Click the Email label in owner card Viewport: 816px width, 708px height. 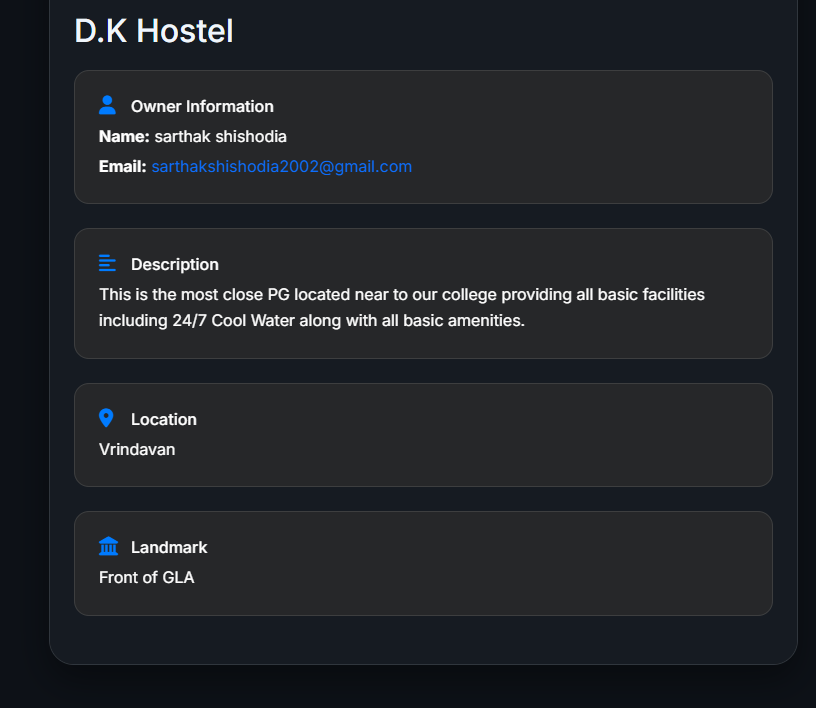tap(120, 166)
